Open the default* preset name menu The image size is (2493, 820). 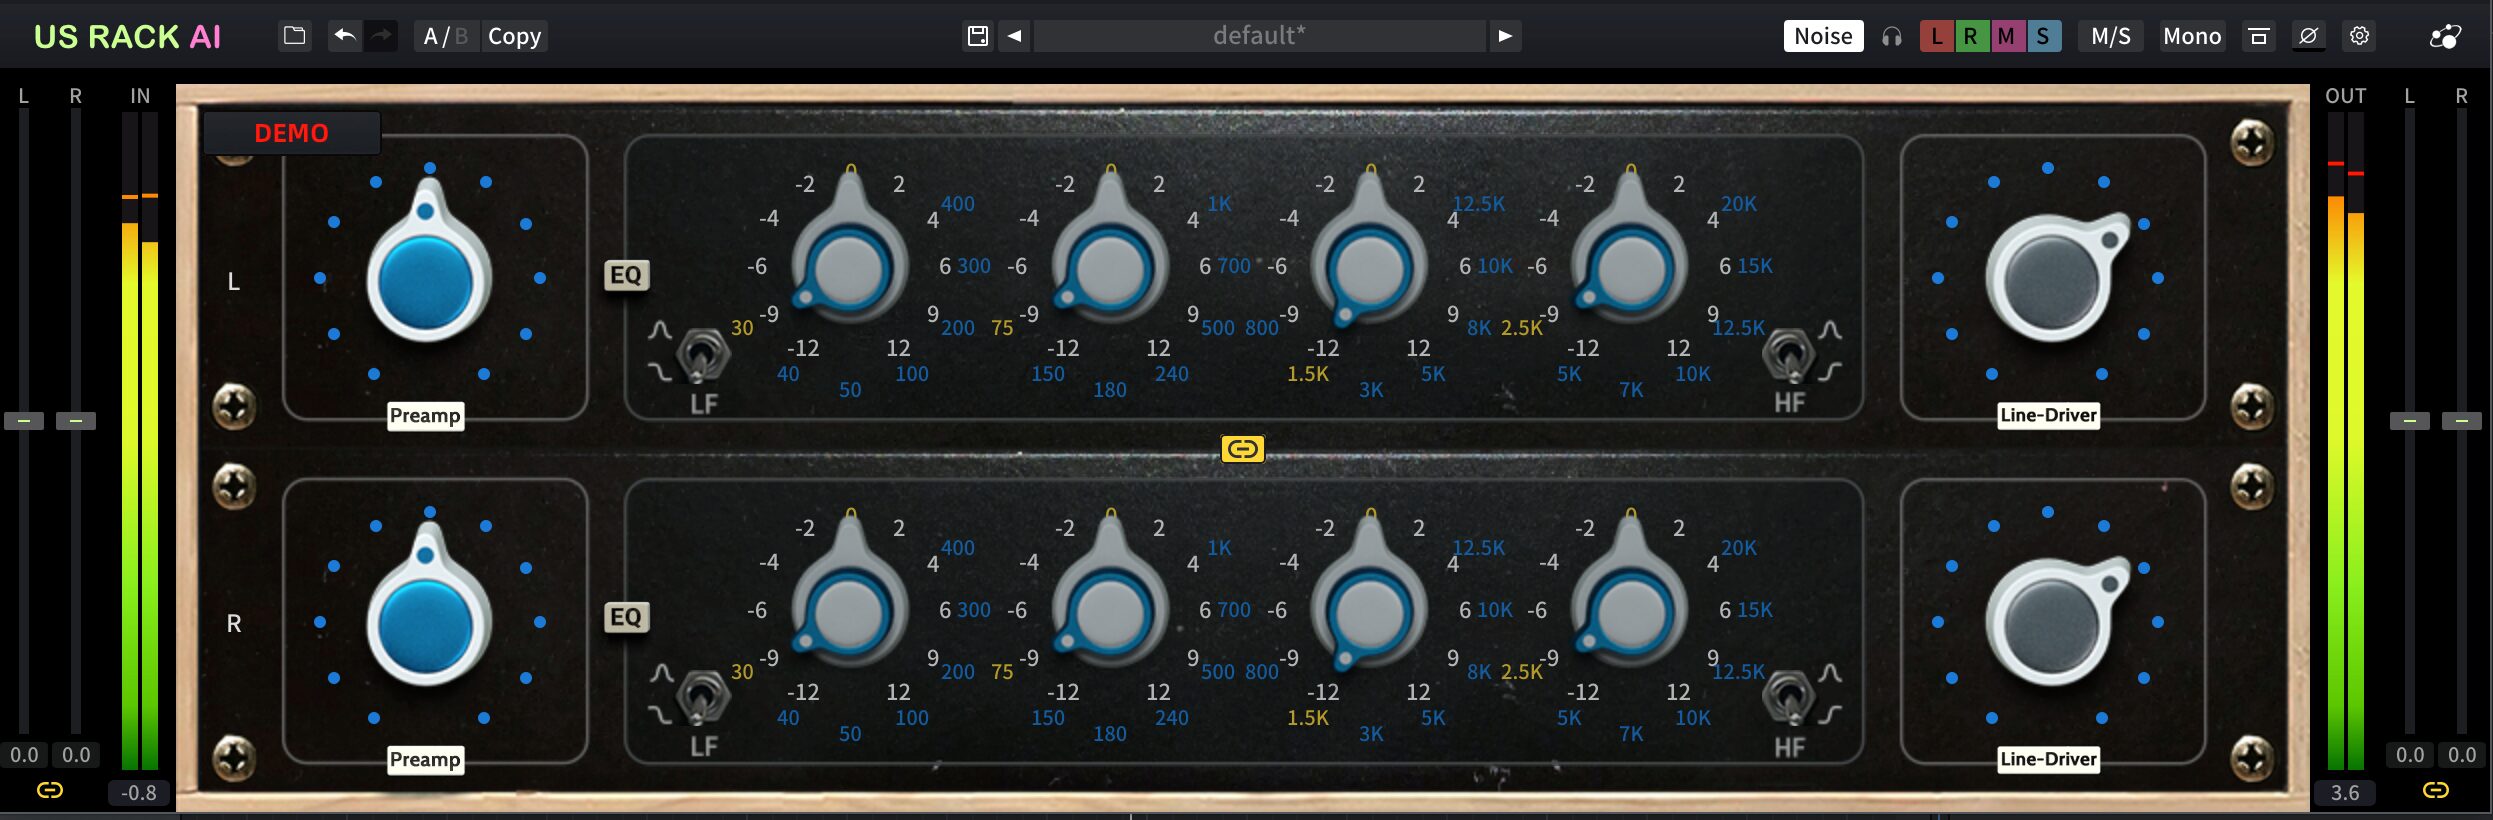coord(1259,36)
